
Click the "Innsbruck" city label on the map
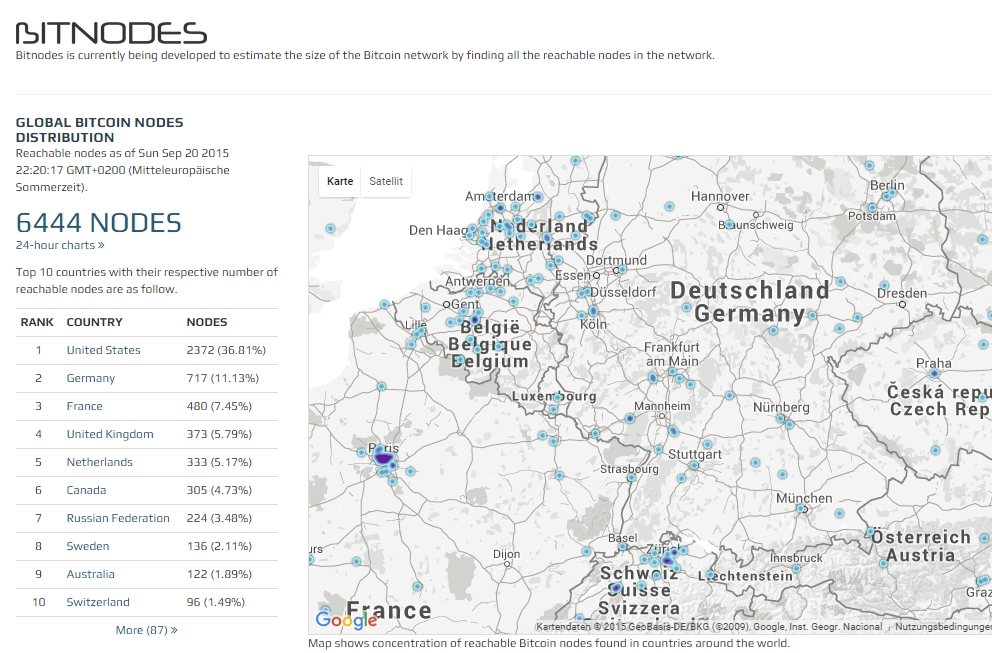click(797, 558)
